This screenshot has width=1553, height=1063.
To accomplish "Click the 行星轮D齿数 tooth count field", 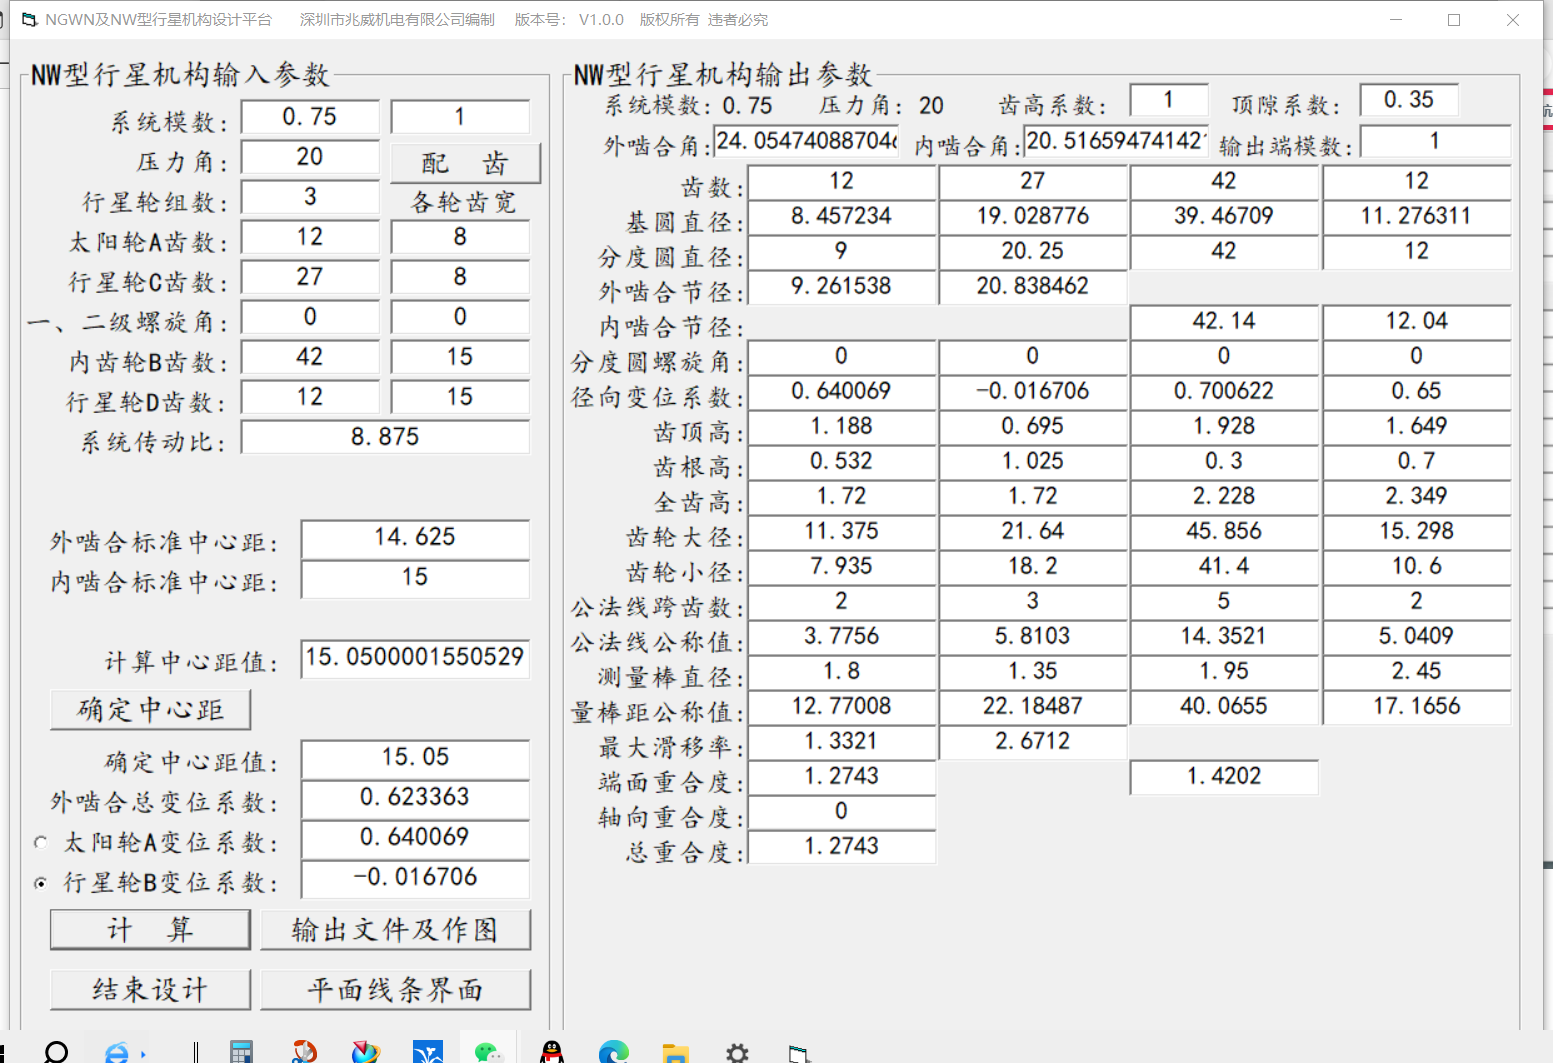I will coord(310,397).
